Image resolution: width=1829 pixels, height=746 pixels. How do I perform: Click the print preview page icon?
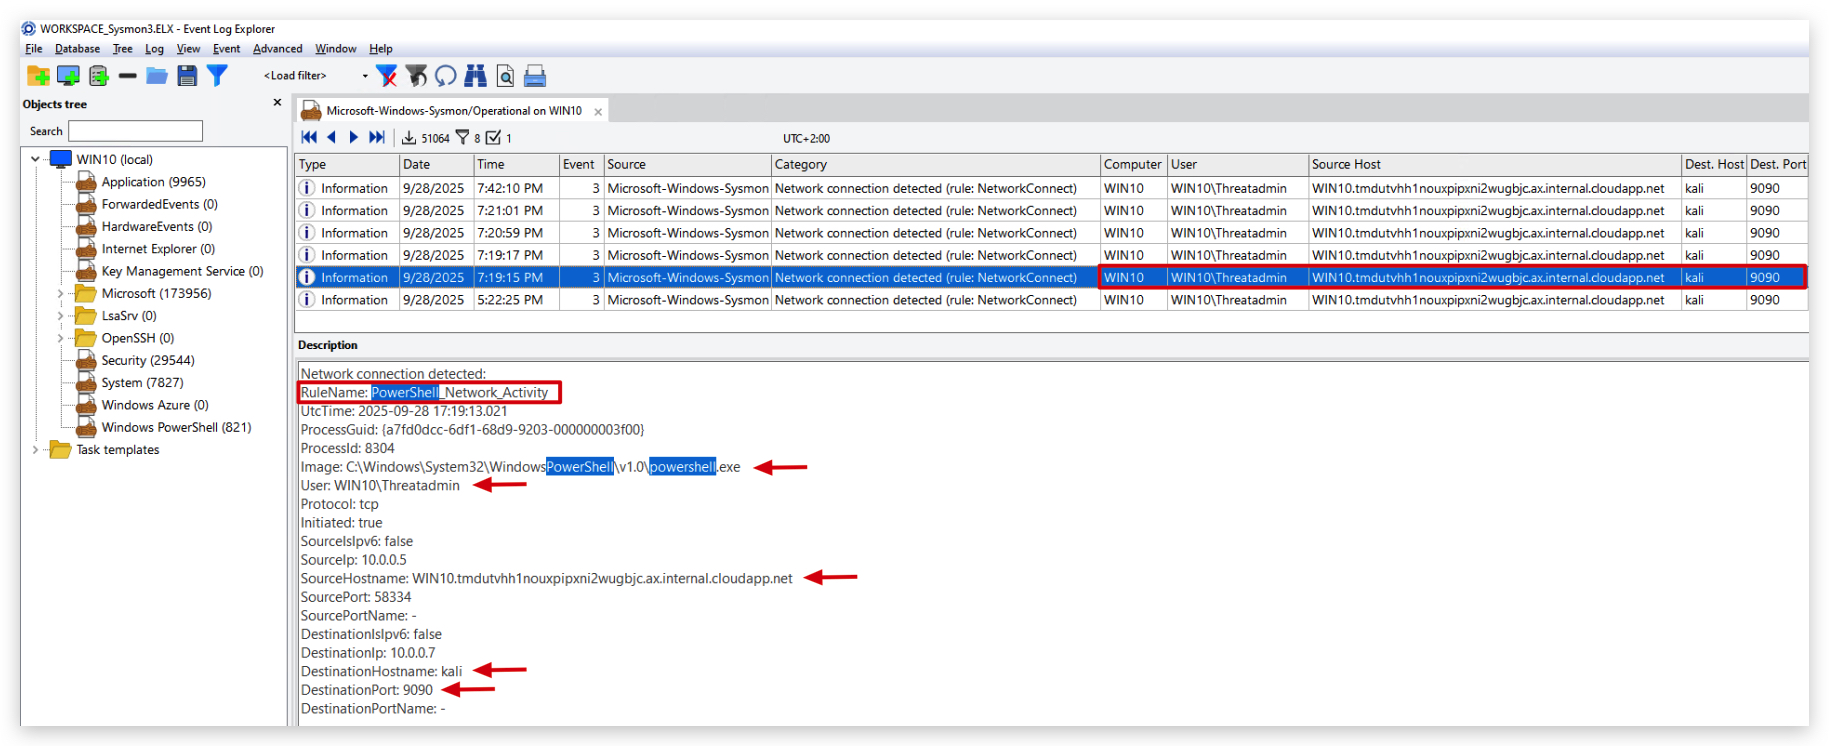click(x=505, y=76)
